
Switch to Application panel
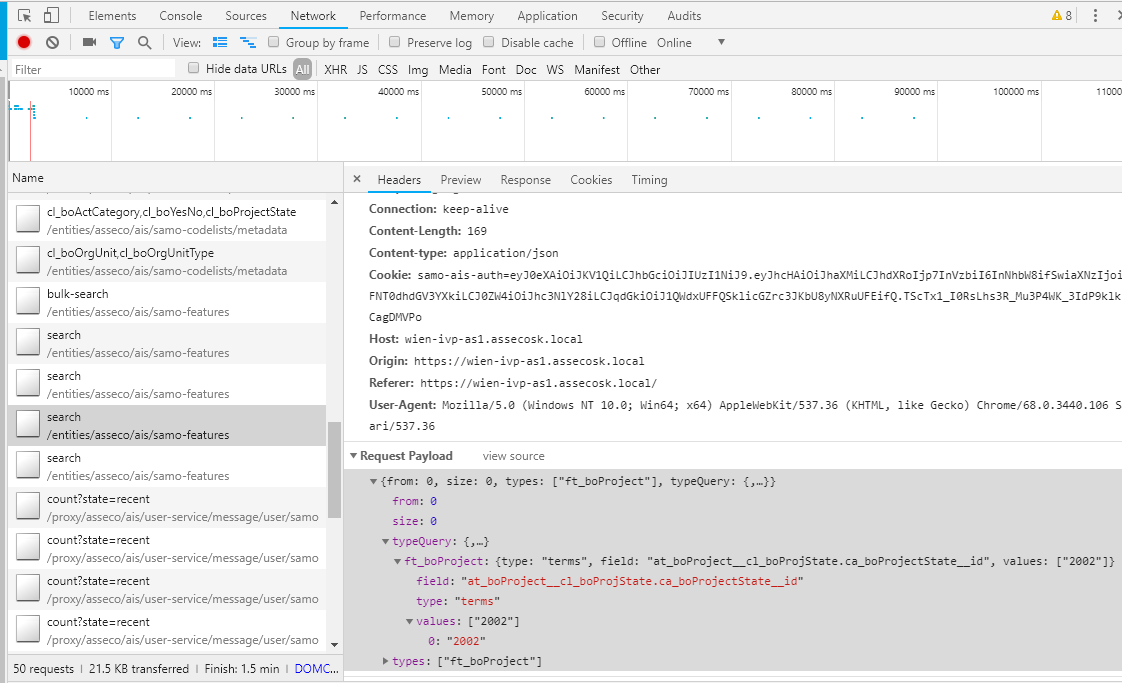click(547, 15)
